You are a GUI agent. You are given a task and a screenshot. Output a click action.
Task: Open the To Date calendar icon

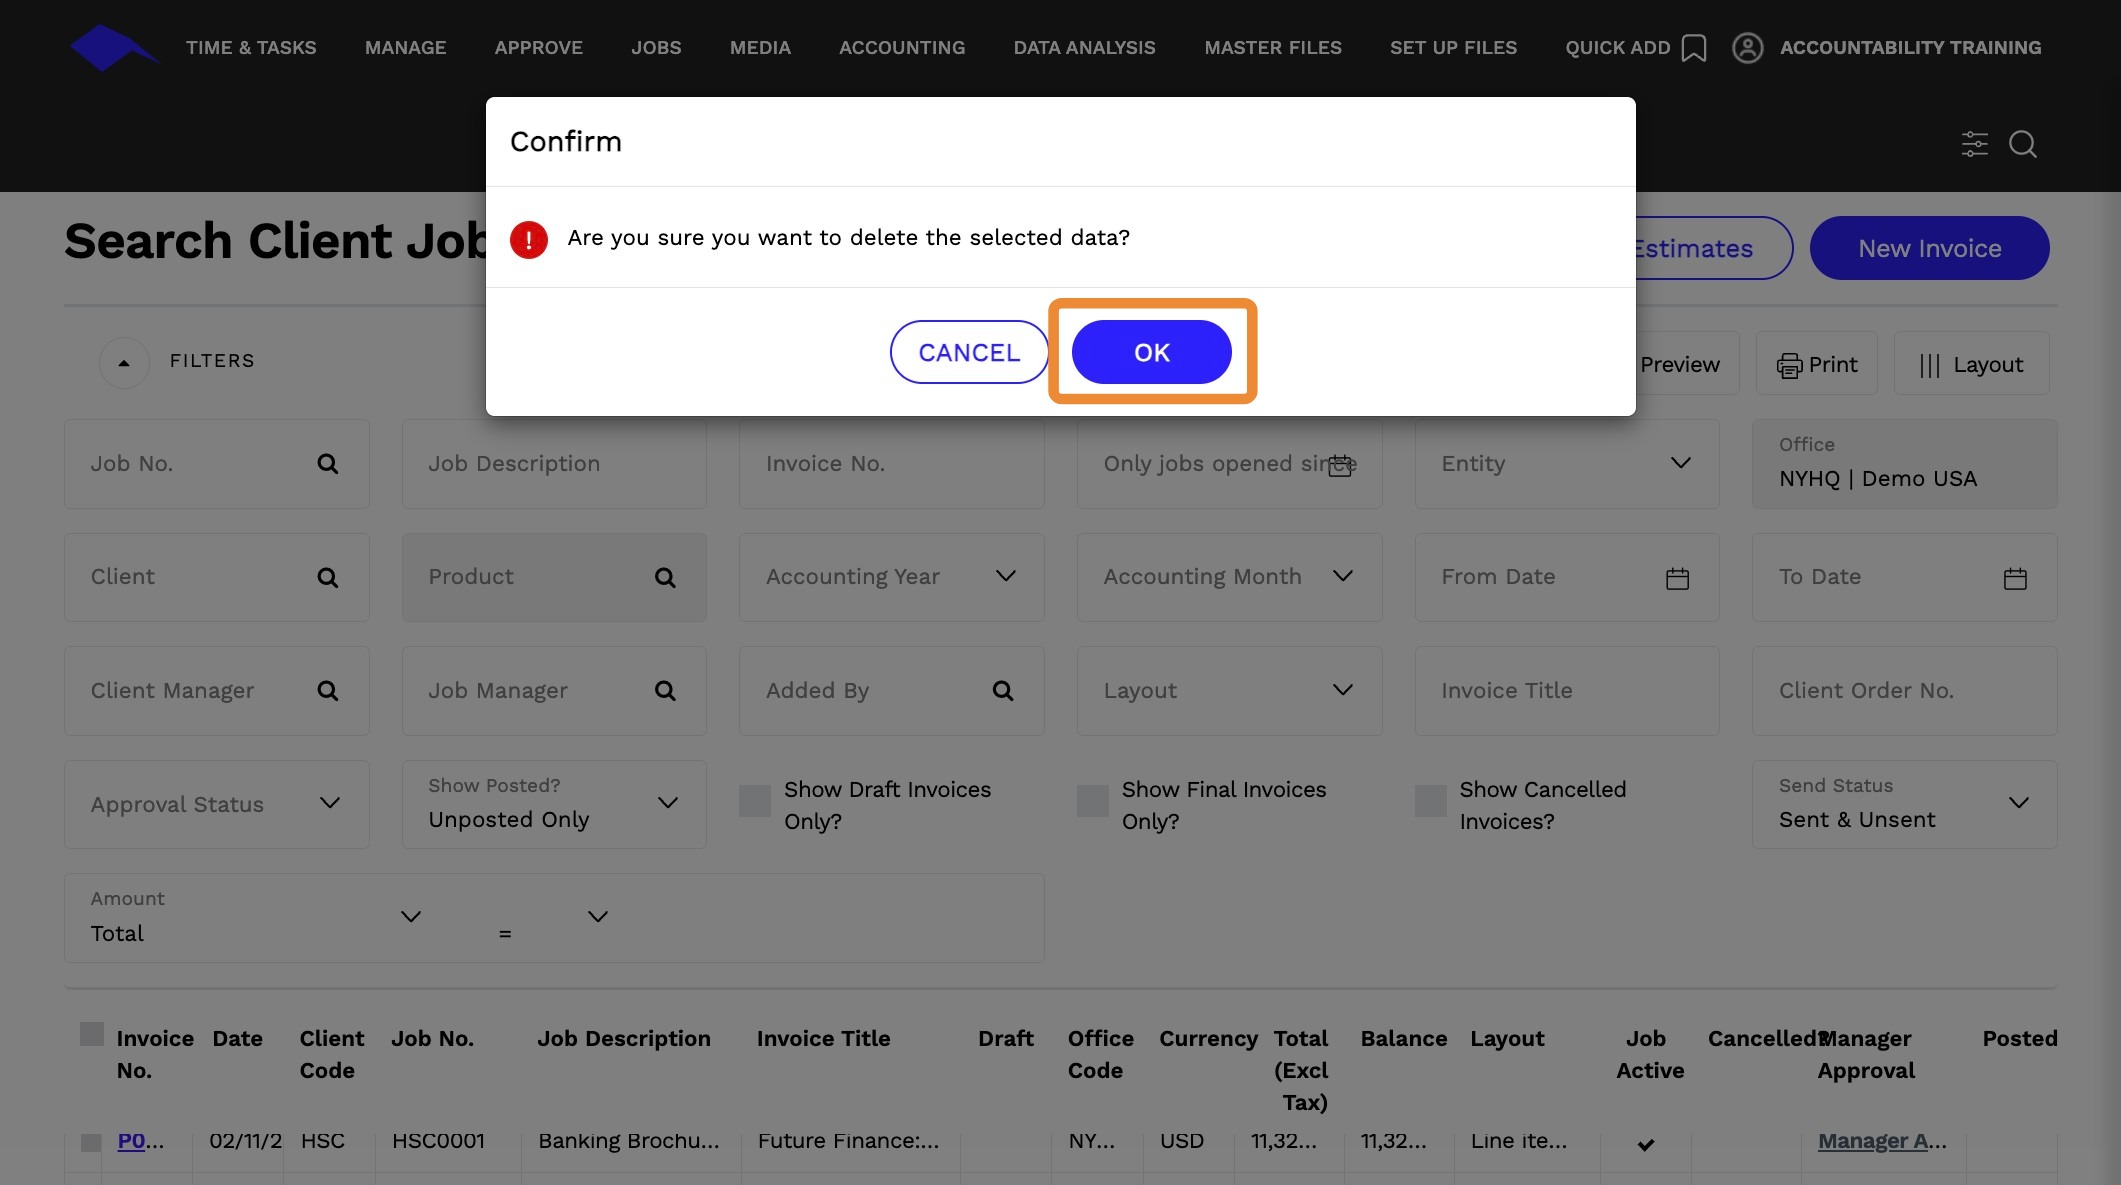pyautogui.click(x=2014, y=578)
